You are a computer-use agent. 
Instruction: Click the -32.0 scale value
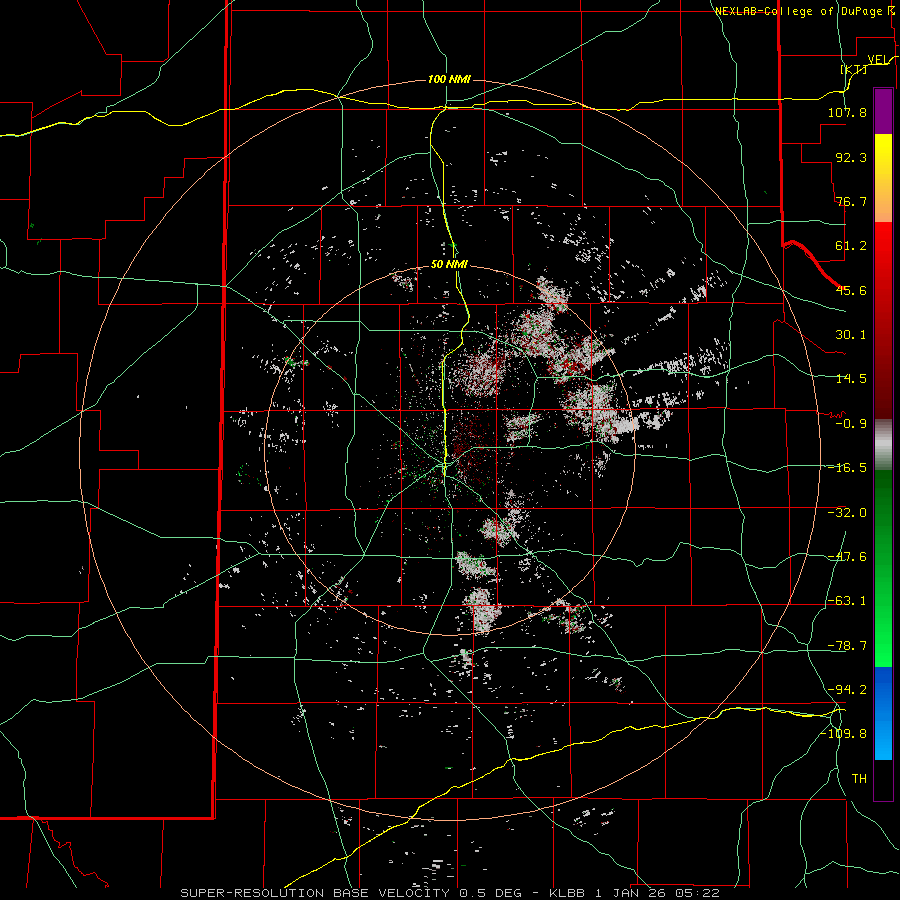(x=847, y=513)
